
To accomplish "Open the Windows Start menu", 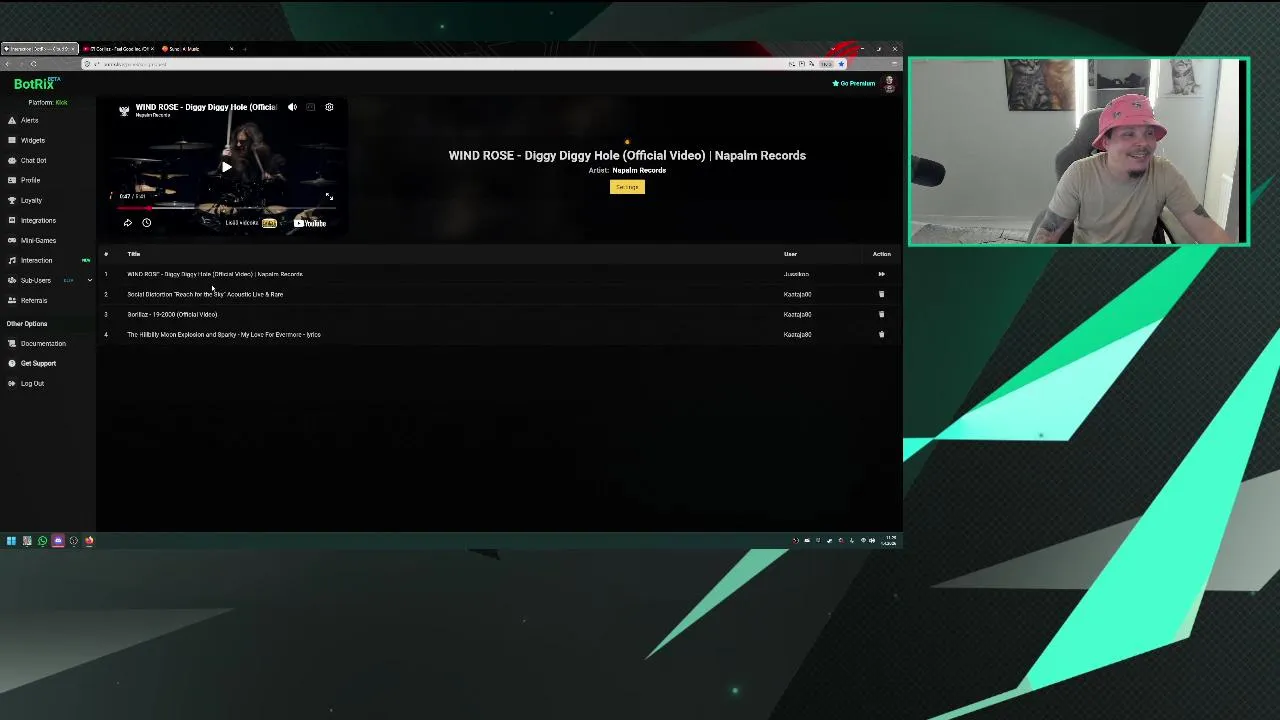I will [11, 541].
